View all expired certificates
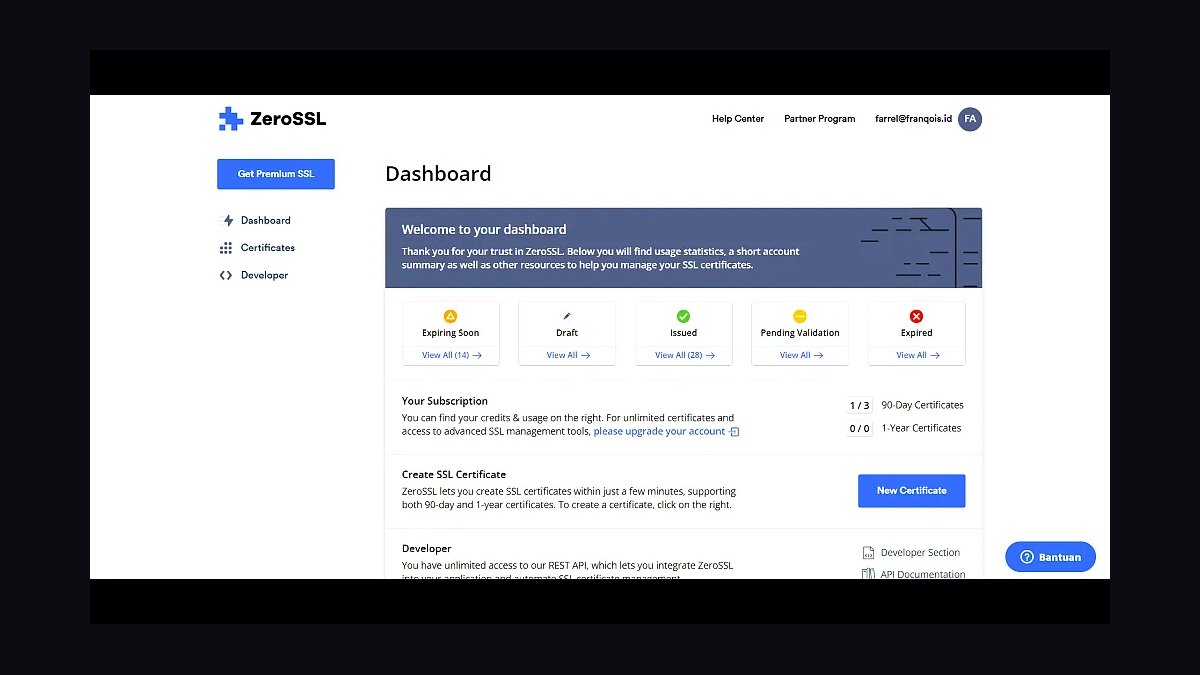The height and width of the screenshot is (675, 1200). (x=917, y=355)
